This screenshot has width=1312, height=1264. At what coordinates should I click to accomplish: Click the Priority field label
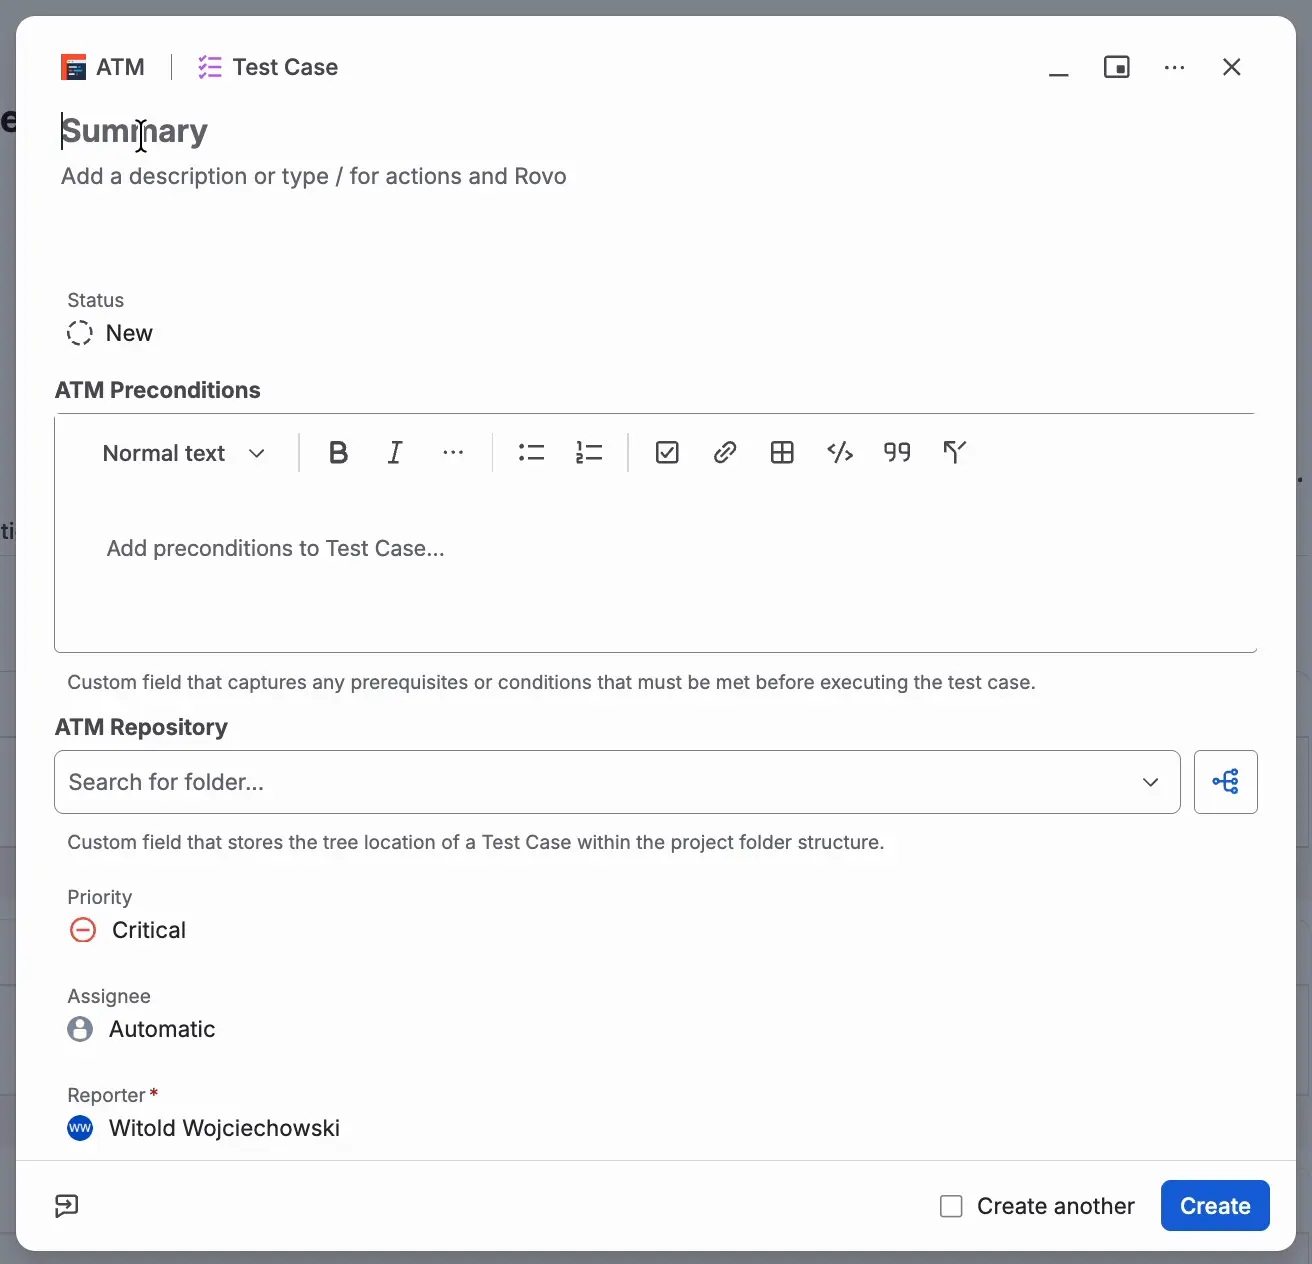(100, 897)
